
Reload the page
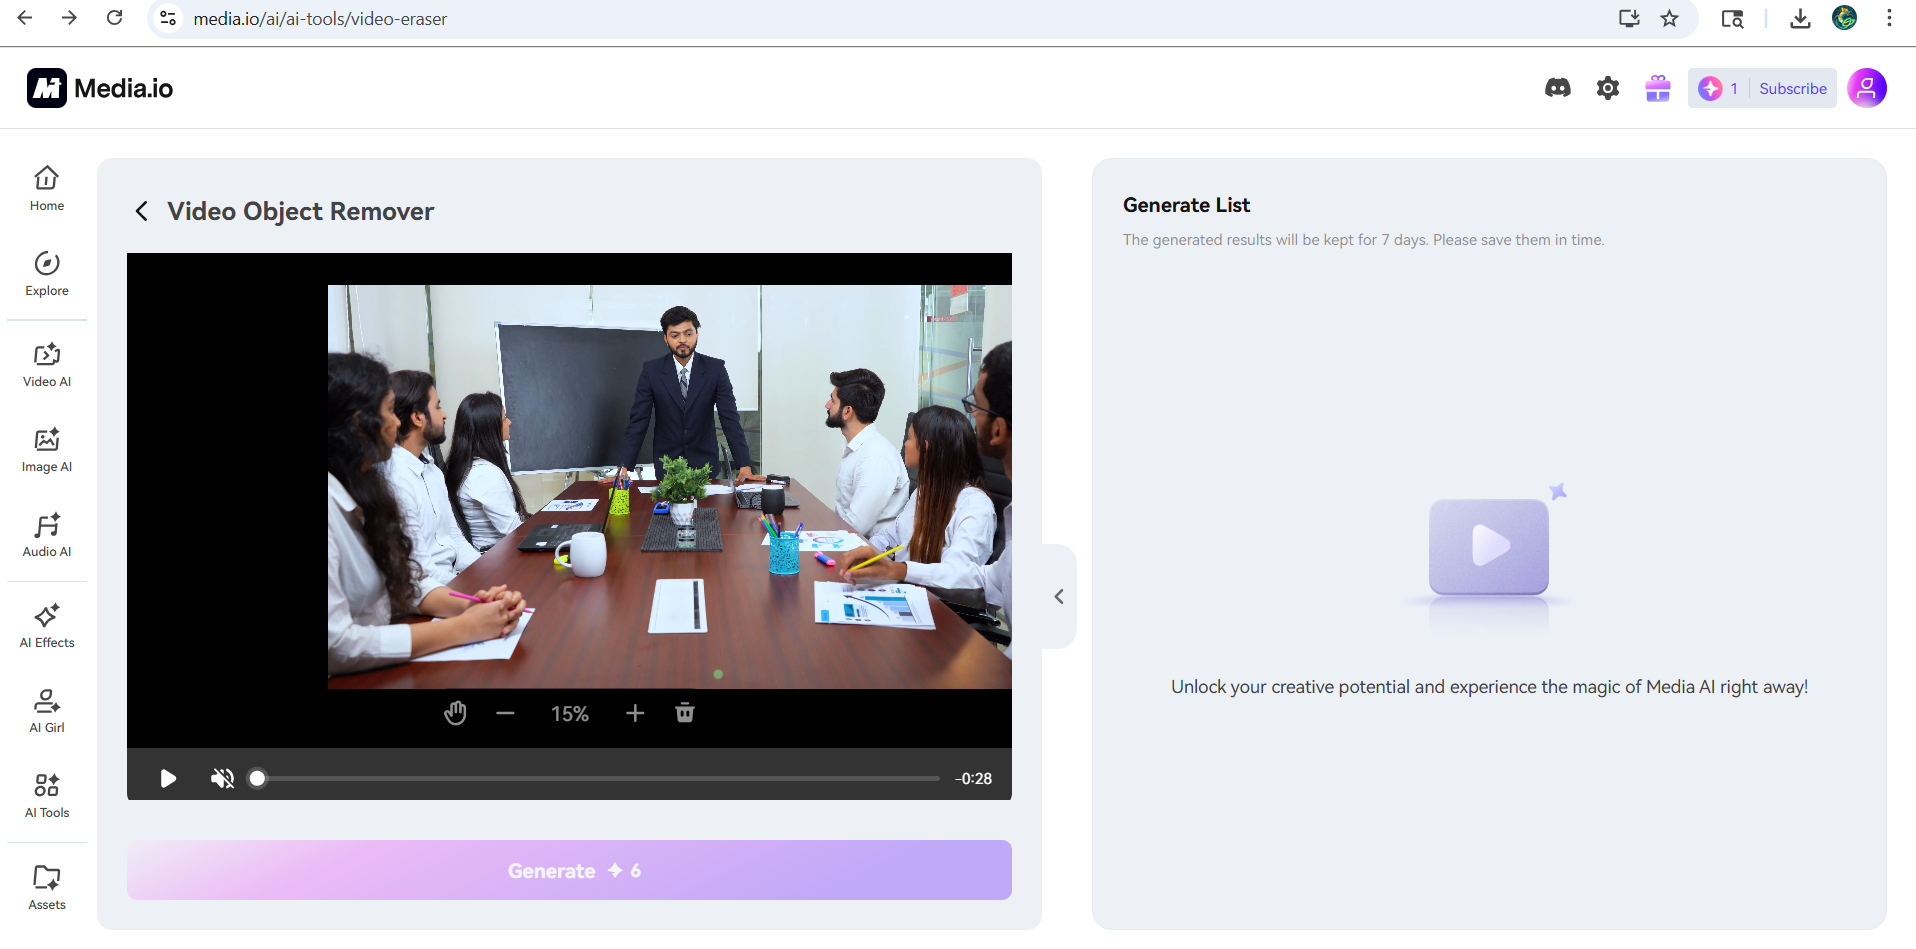pyautogui.click(x=115, y=18)
